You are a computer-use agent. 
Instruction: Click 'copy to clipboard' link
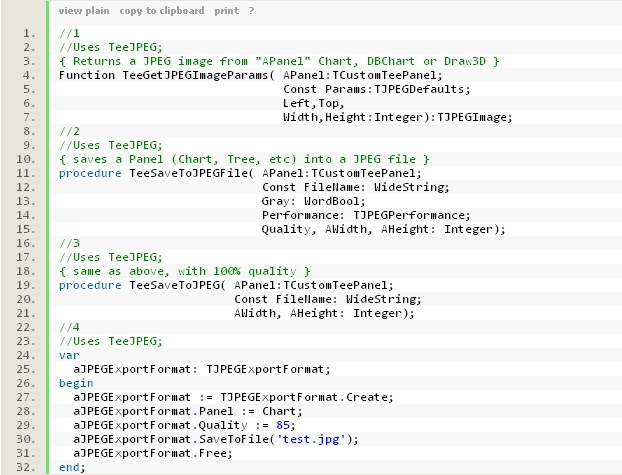click(x=161, y=10)
